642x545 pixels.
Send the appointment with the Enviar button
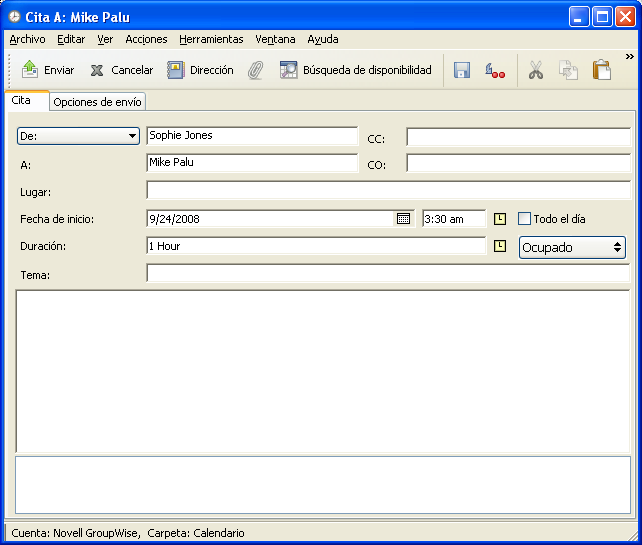click(x=47, y=70)
